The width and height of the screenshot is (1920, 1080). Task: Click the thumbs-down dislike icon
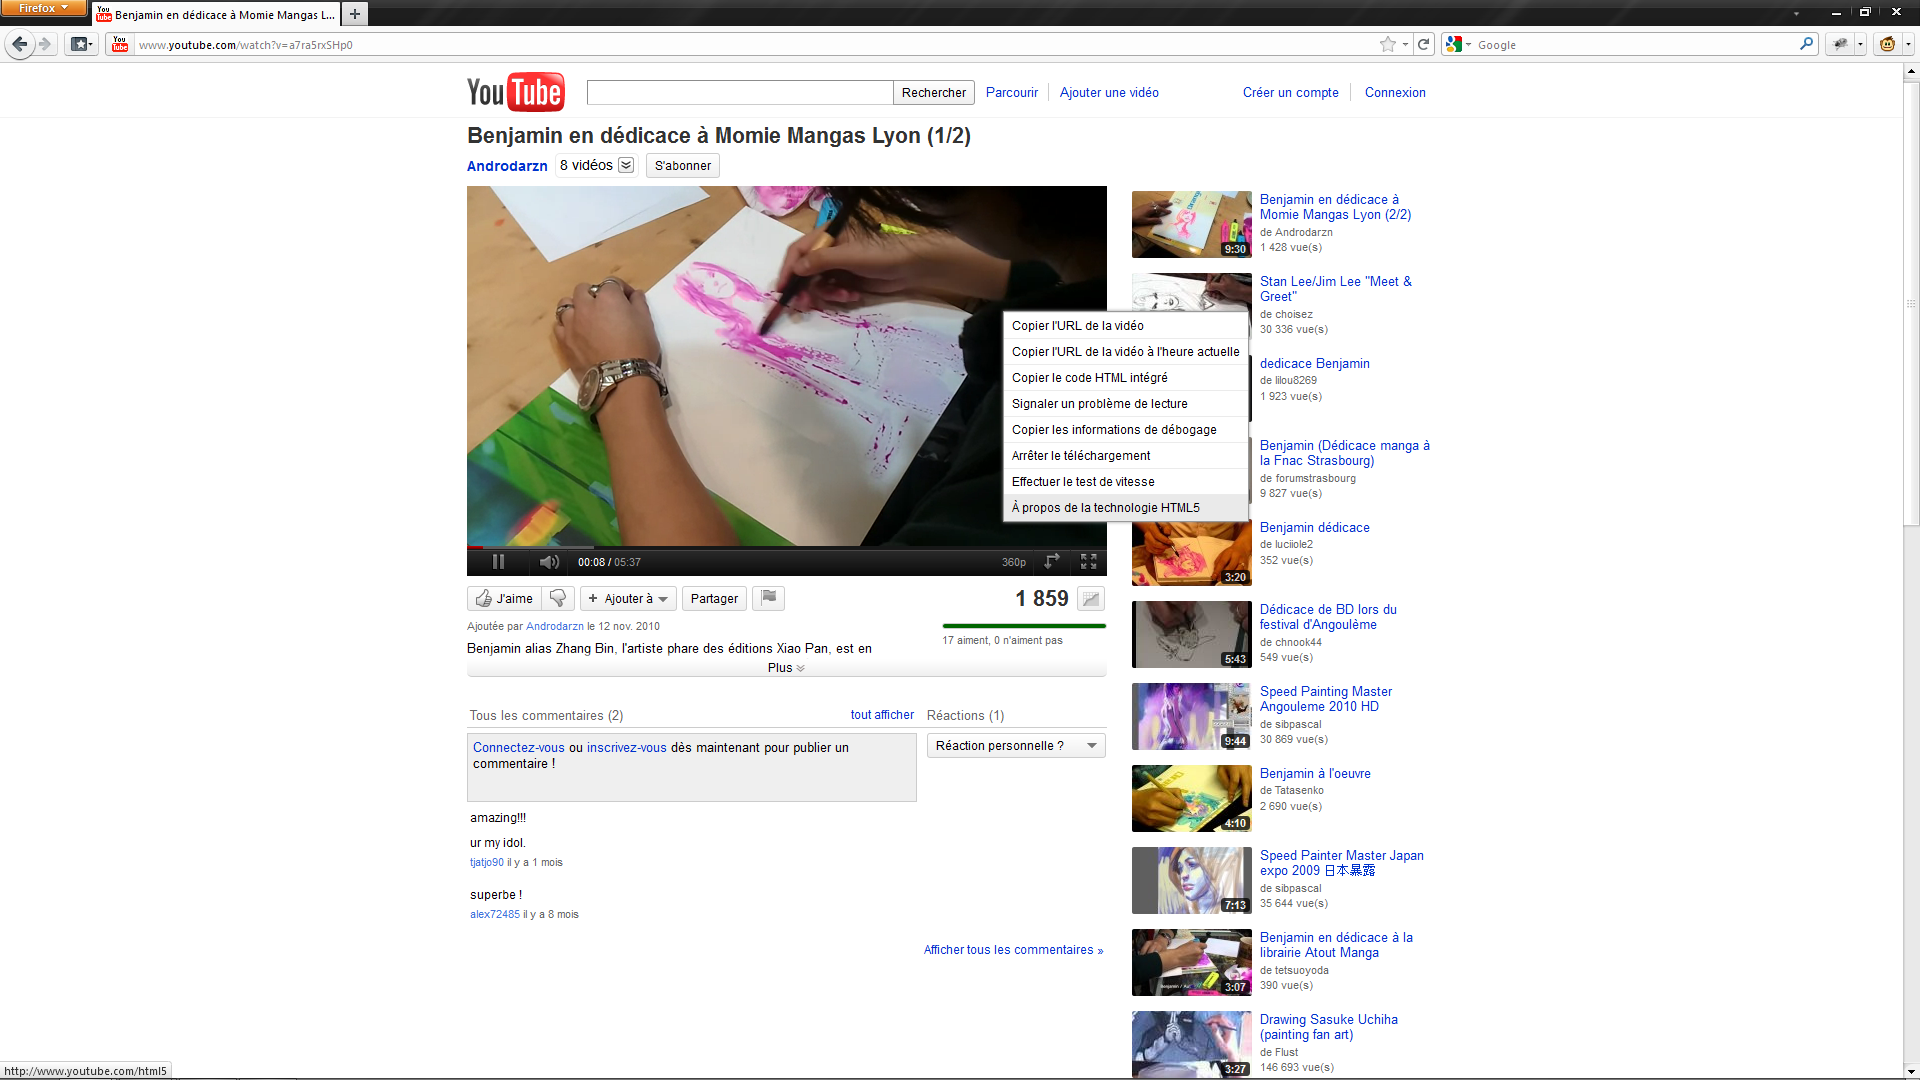(x=558, y=598)
